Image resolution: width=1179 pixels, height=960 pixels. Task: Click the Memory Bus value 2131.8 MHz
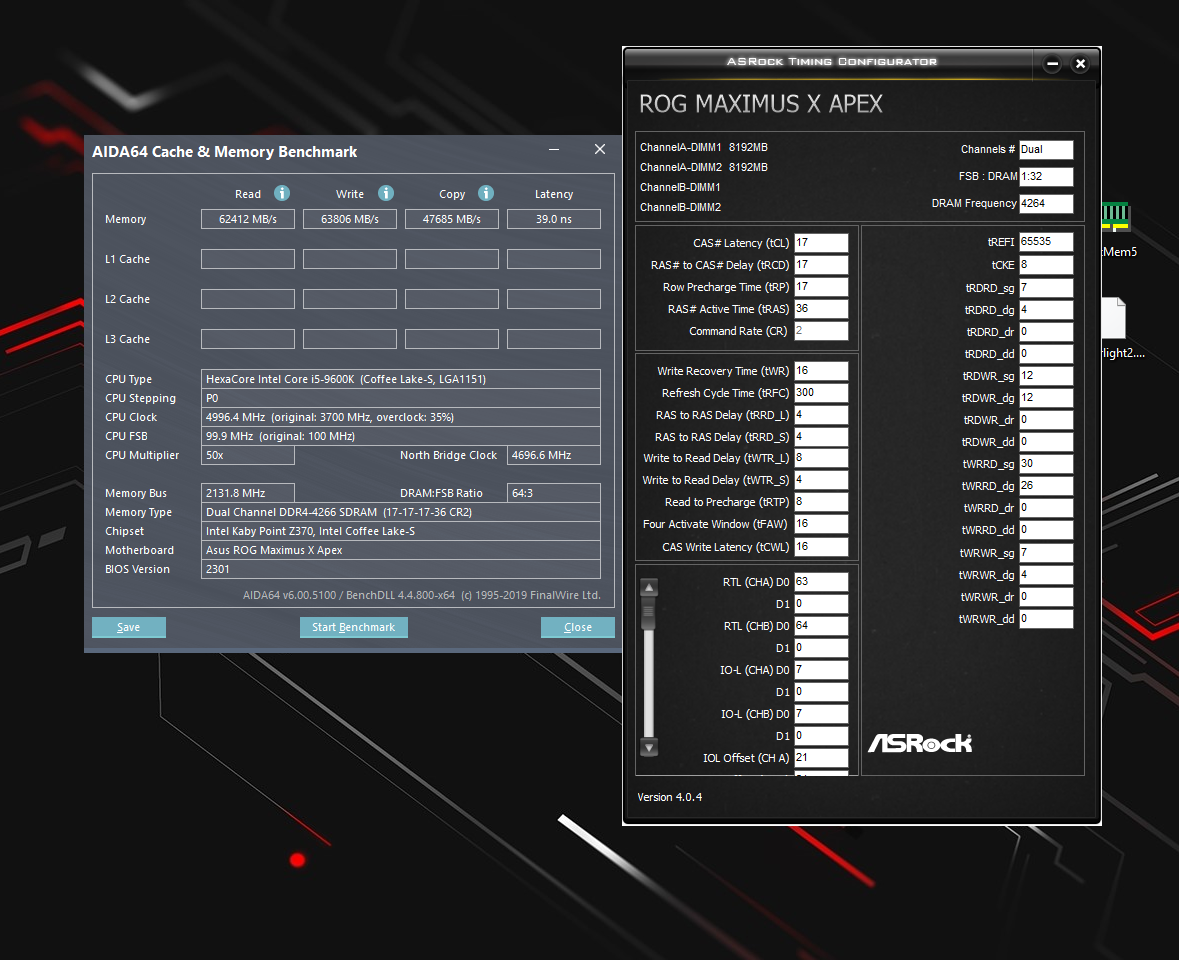point(247,493)
